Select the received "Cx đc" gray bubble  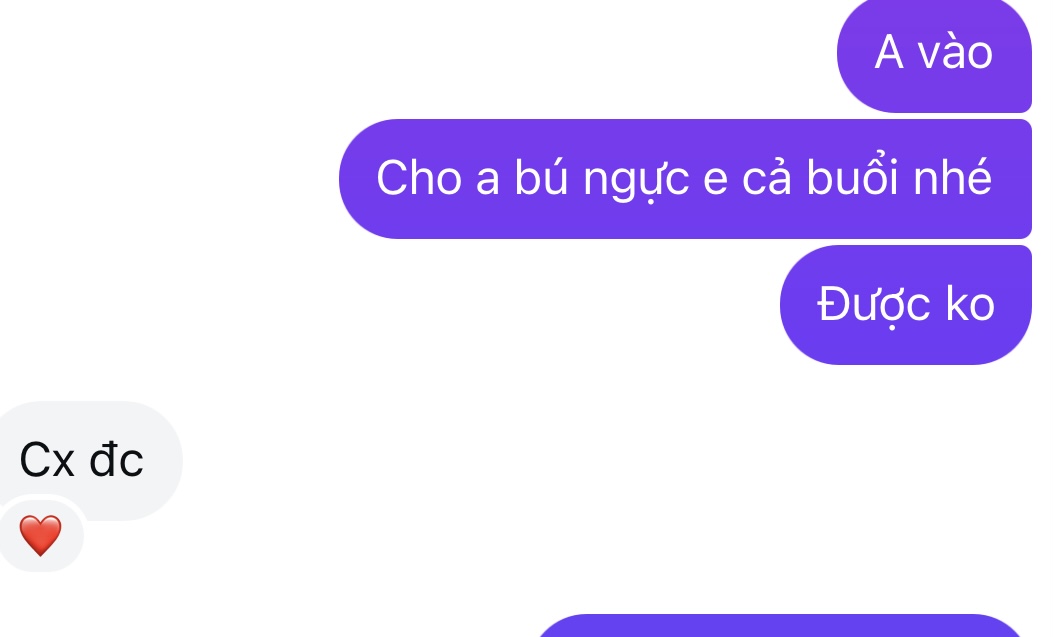tap(90, 460)
